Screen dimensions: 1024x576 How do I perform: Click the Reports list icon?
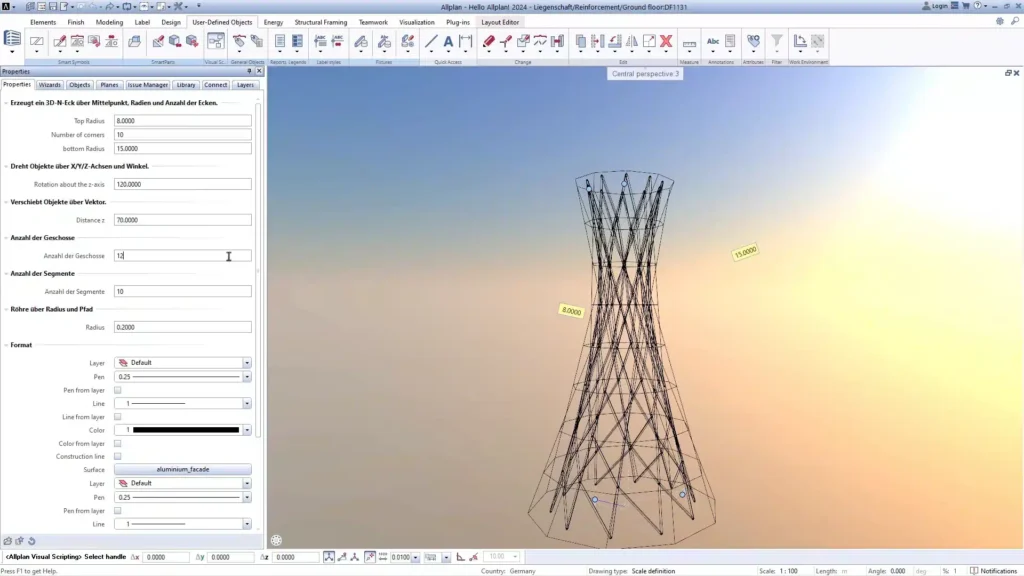click(x=280, y=41)
